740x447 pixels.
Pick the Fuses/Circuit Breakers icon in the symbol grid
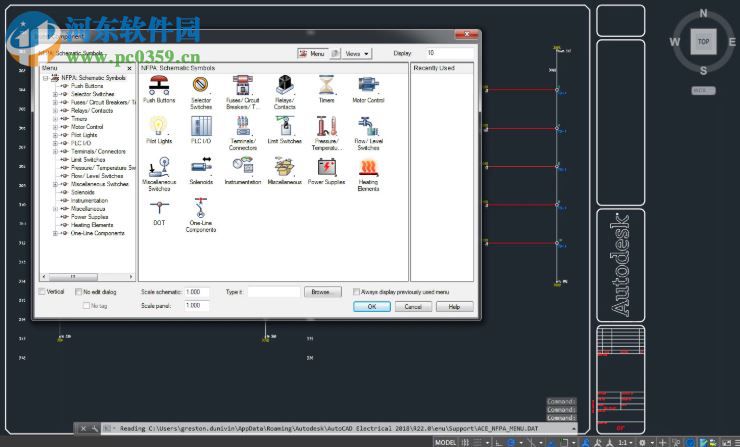click(x=242, y=85)
